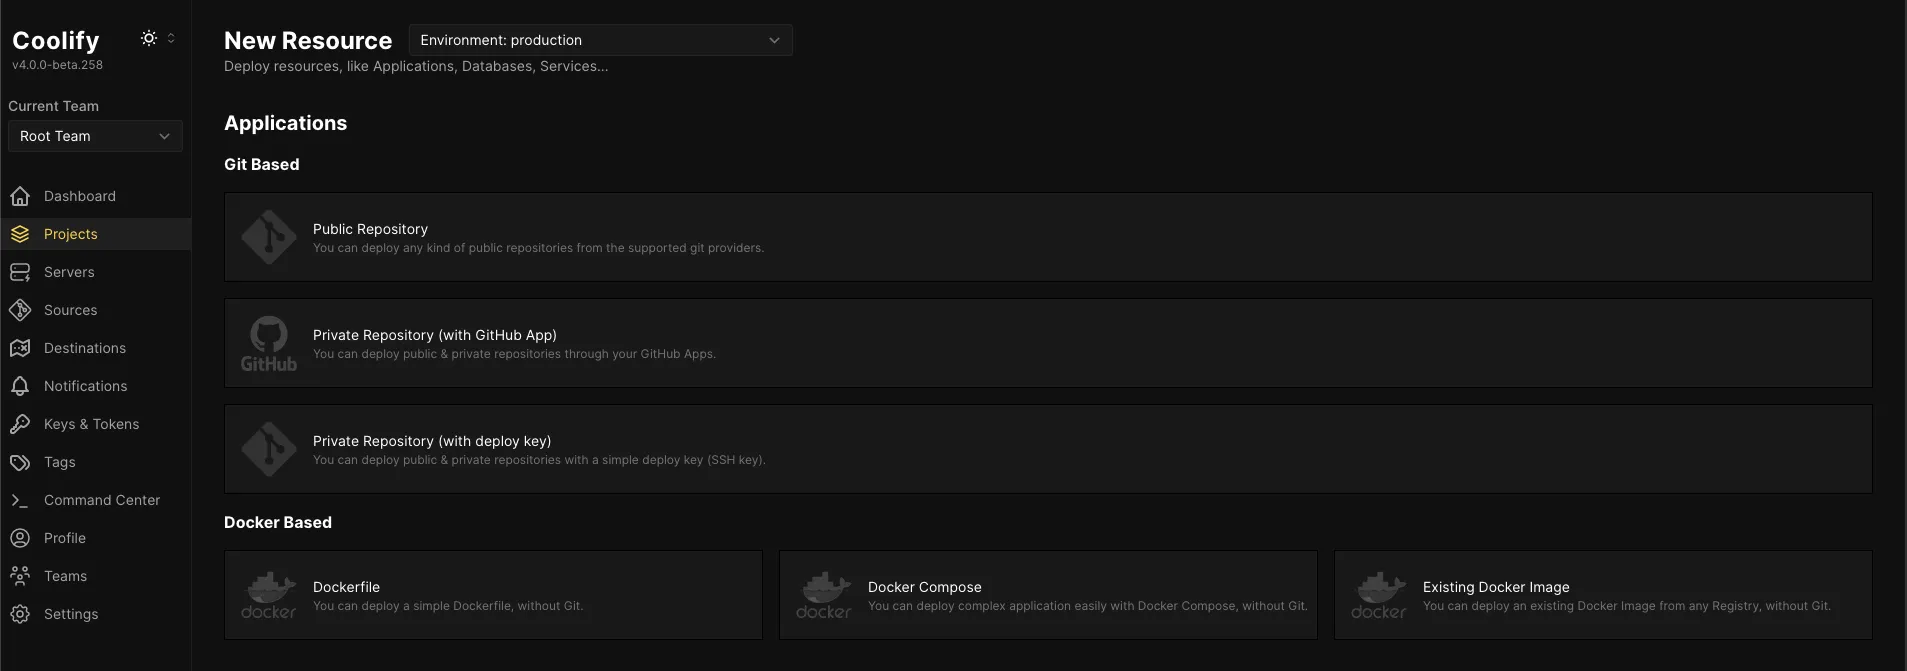1907x671 pixels.
Task: Choose Public Repository deployment option
Action: 1048,237
